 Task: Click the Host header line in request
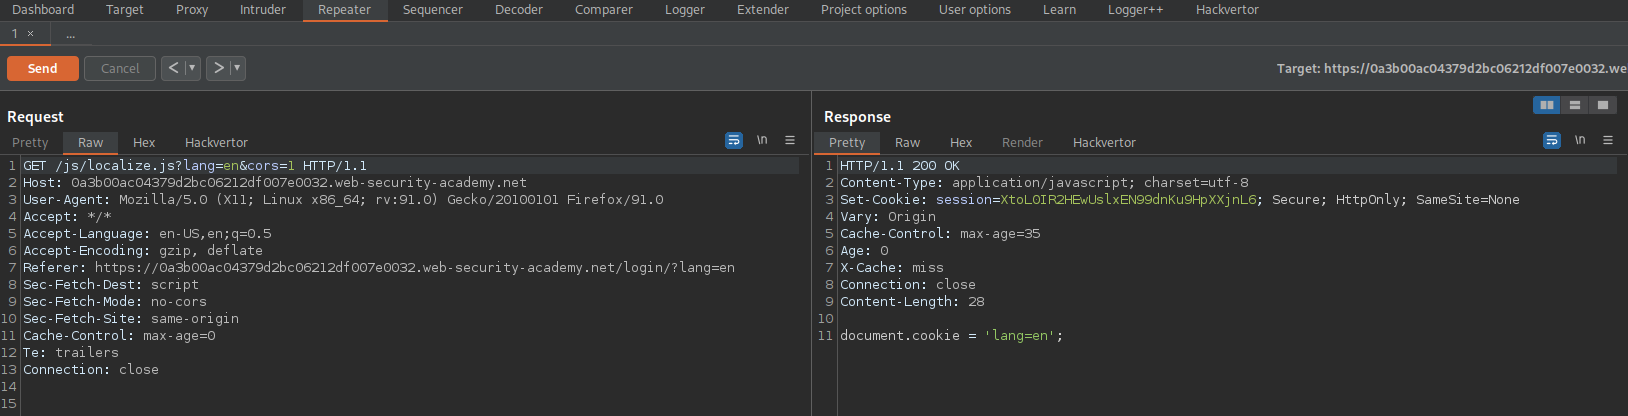pos(275,183)
